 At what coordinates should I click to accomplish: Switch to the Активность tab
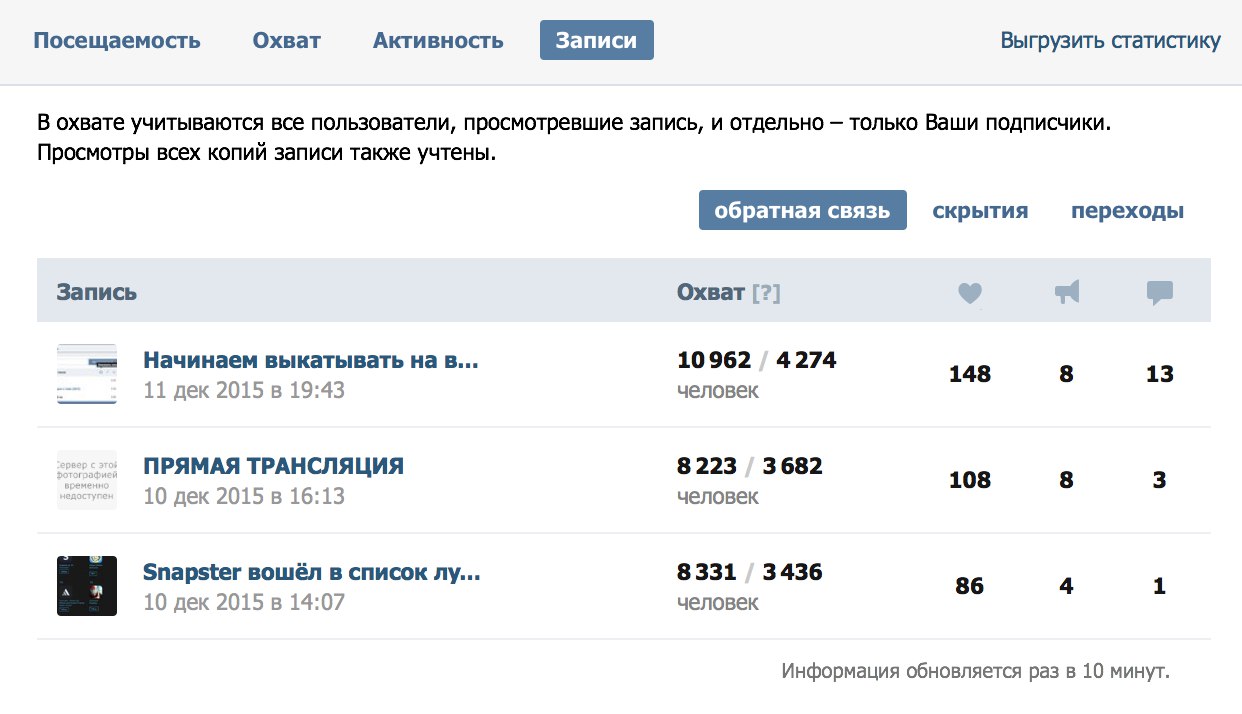[438, 41]
